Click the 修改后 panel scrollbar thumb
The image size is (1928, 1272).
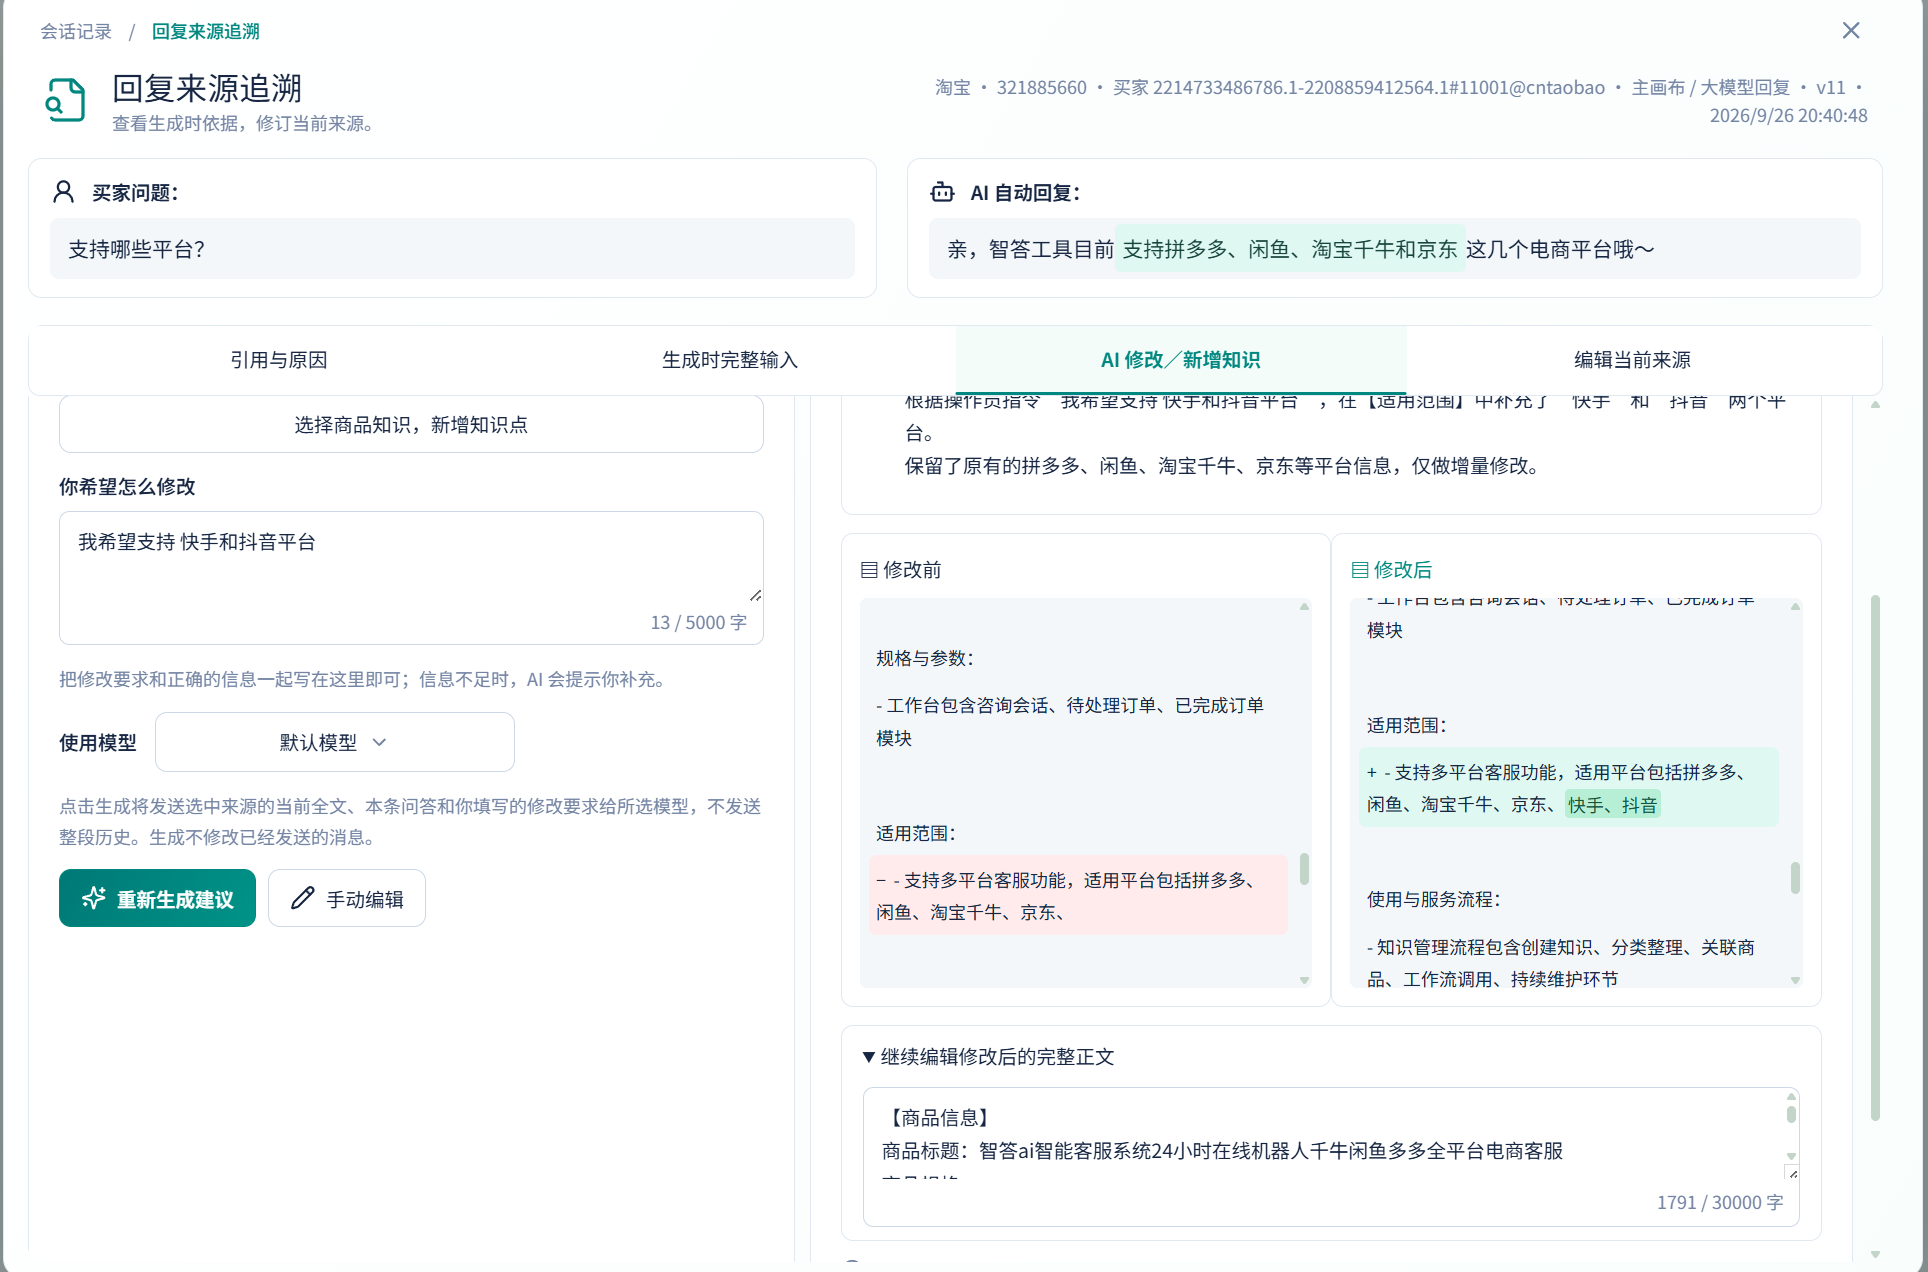tap(1795, 878)
